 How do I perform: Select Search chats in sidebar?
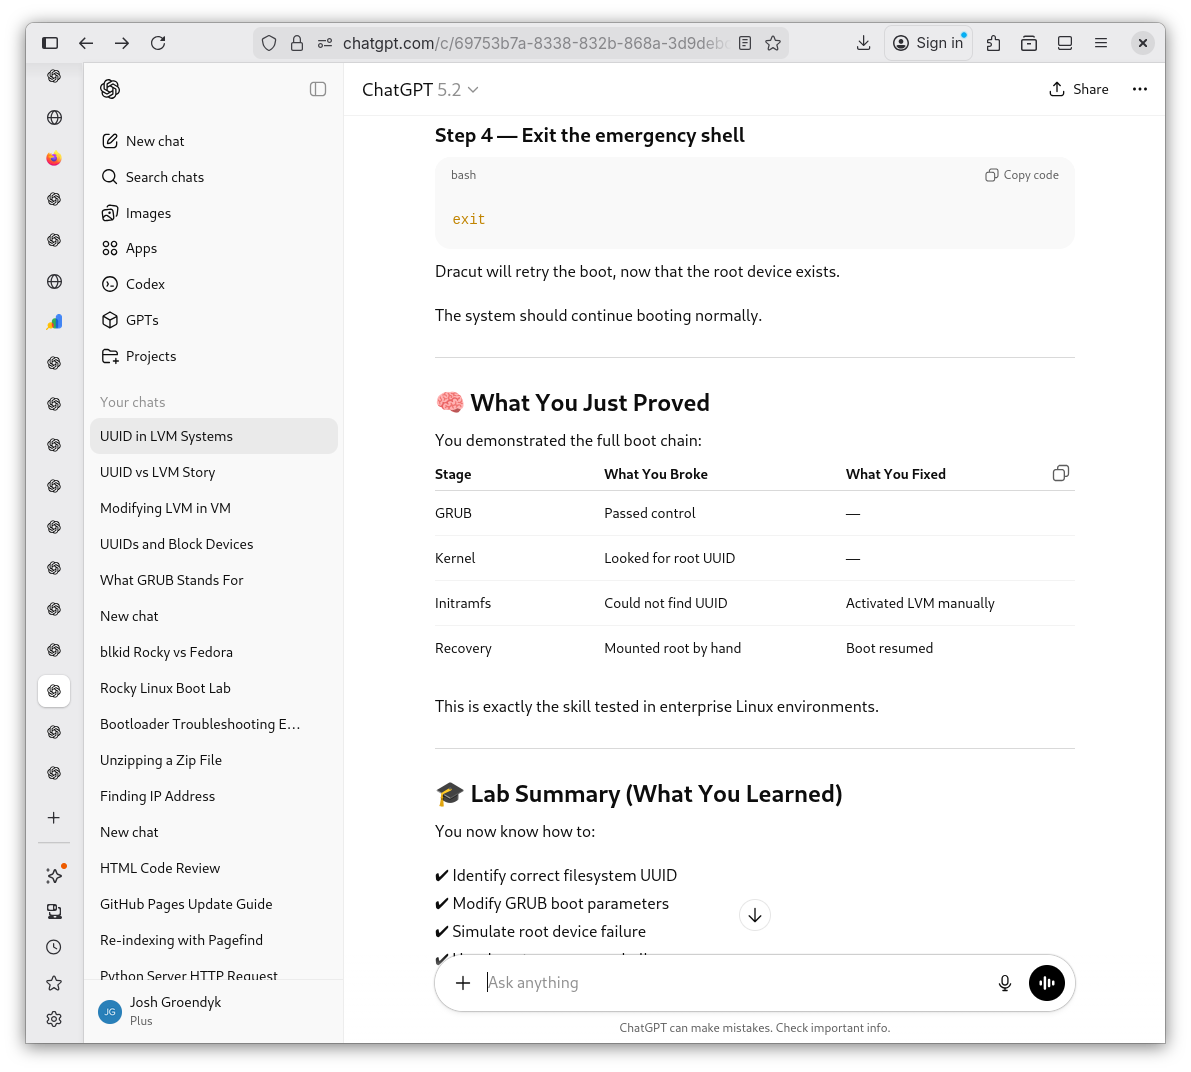(164, 177)
